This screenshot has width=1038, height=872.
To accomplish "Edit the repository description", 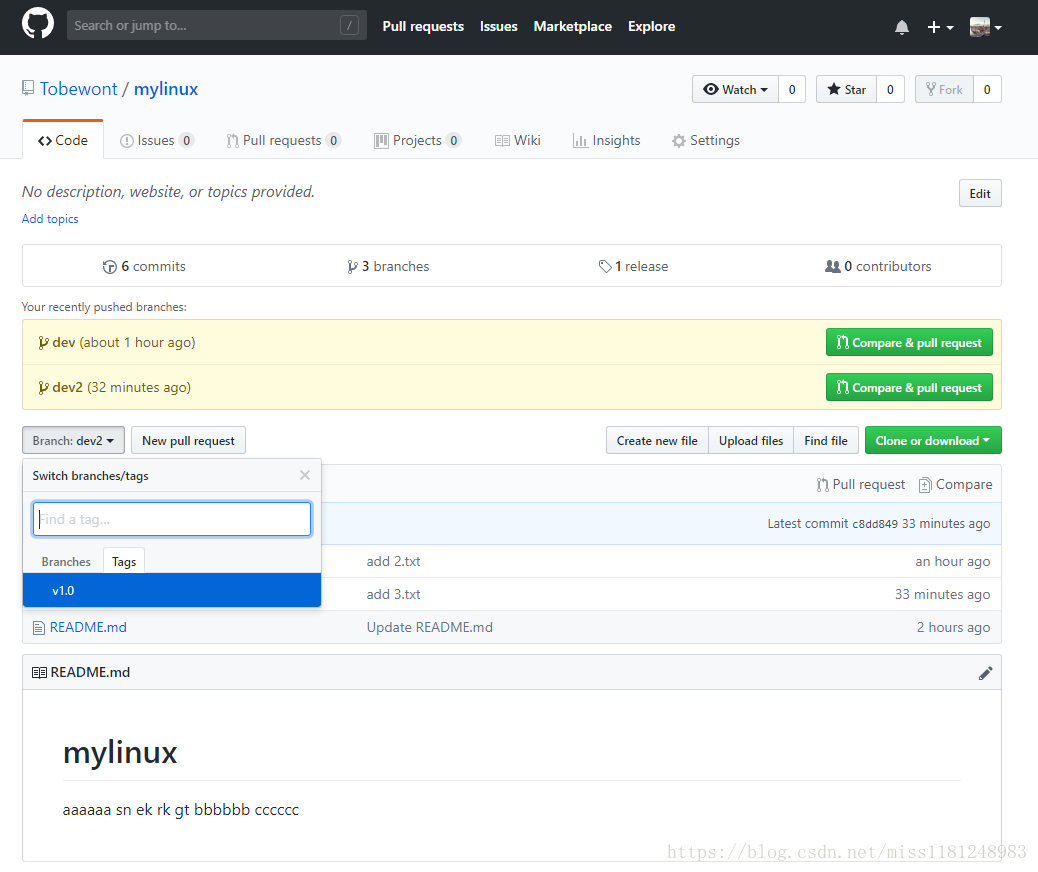I will pos(980,193).
